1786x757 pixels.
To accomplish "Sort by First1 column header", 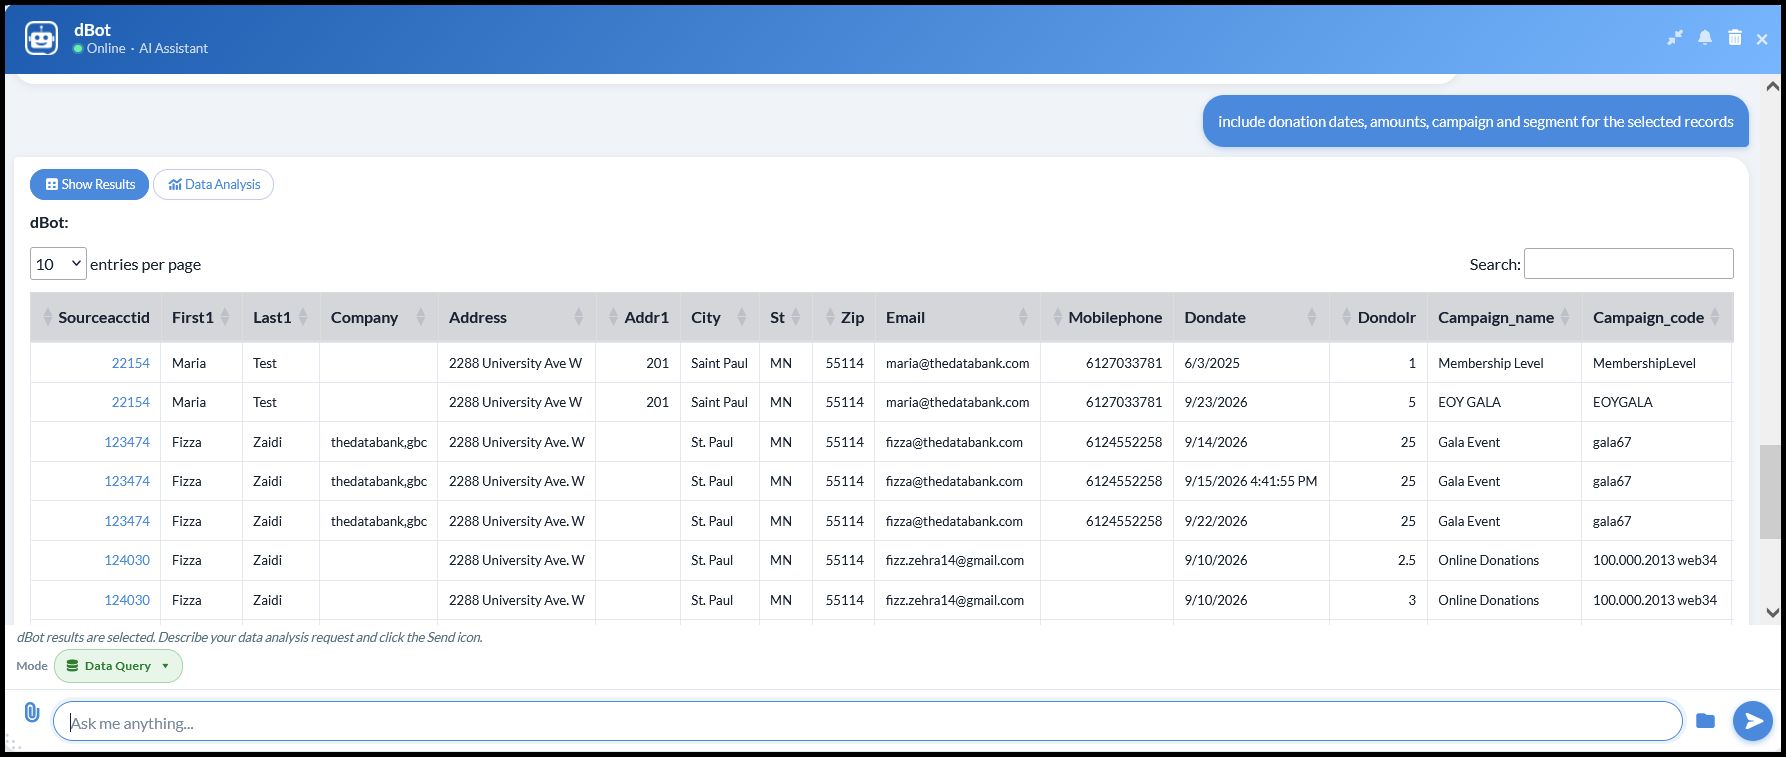I will [201, 317].
